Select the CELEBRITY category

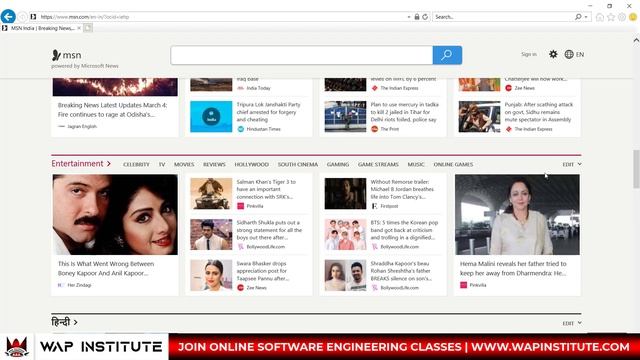pos(136,164)
